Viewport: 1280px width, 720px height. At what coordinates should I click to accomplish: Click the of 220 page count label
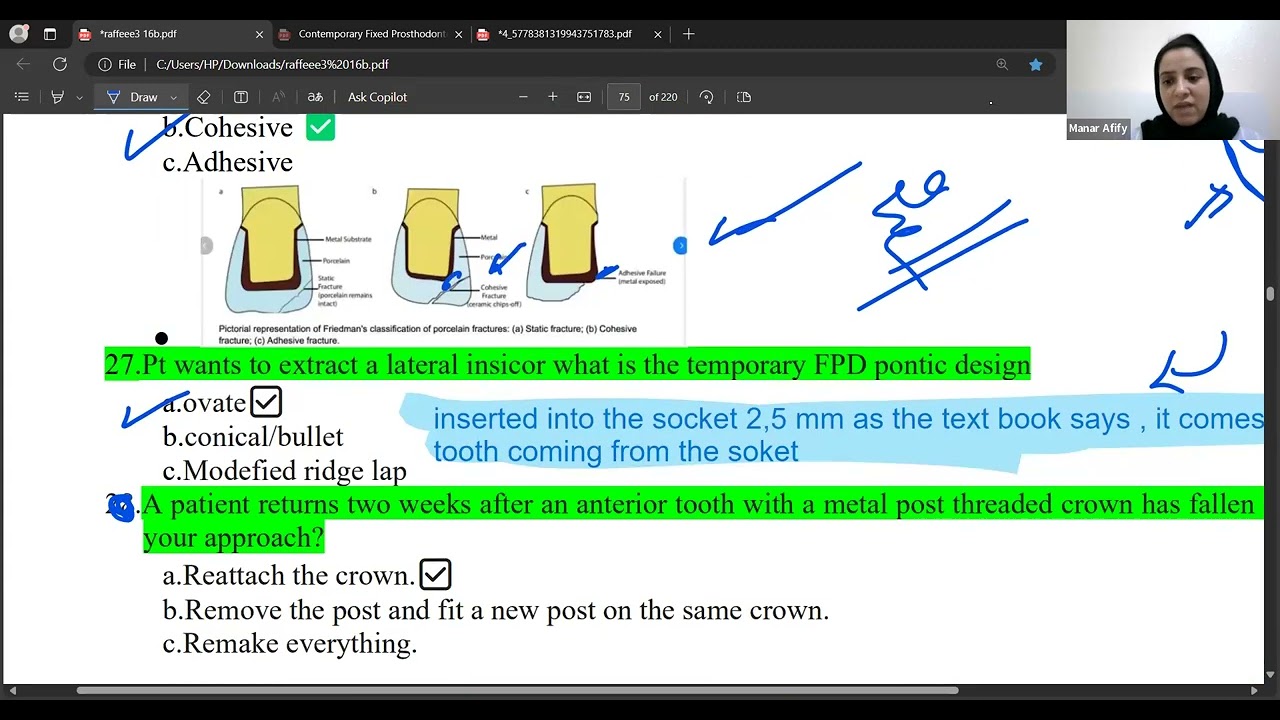point(663,97)
